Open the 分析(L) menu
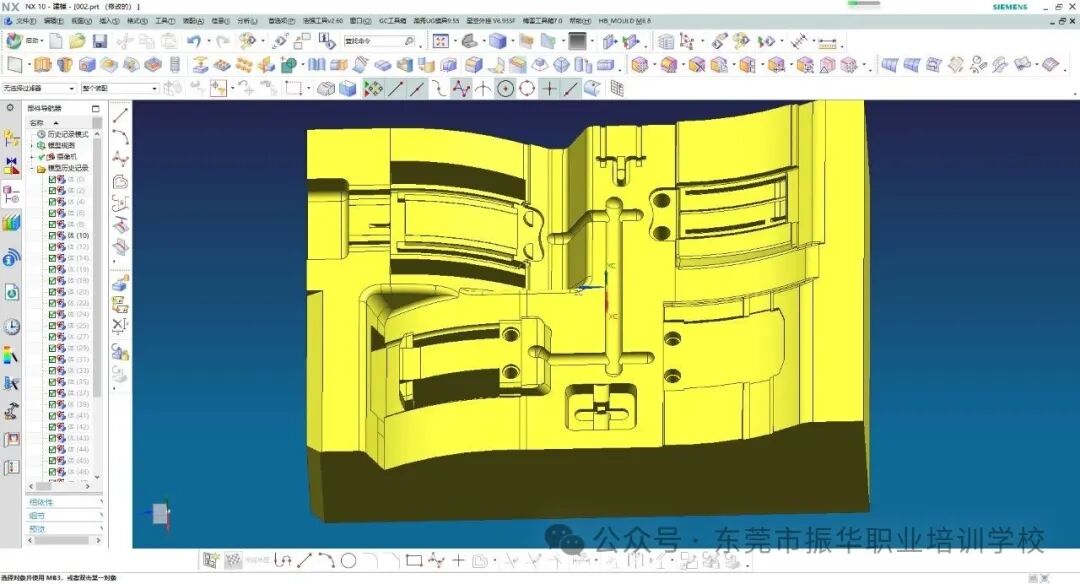The image size is (1080, 584). (247, 21)
